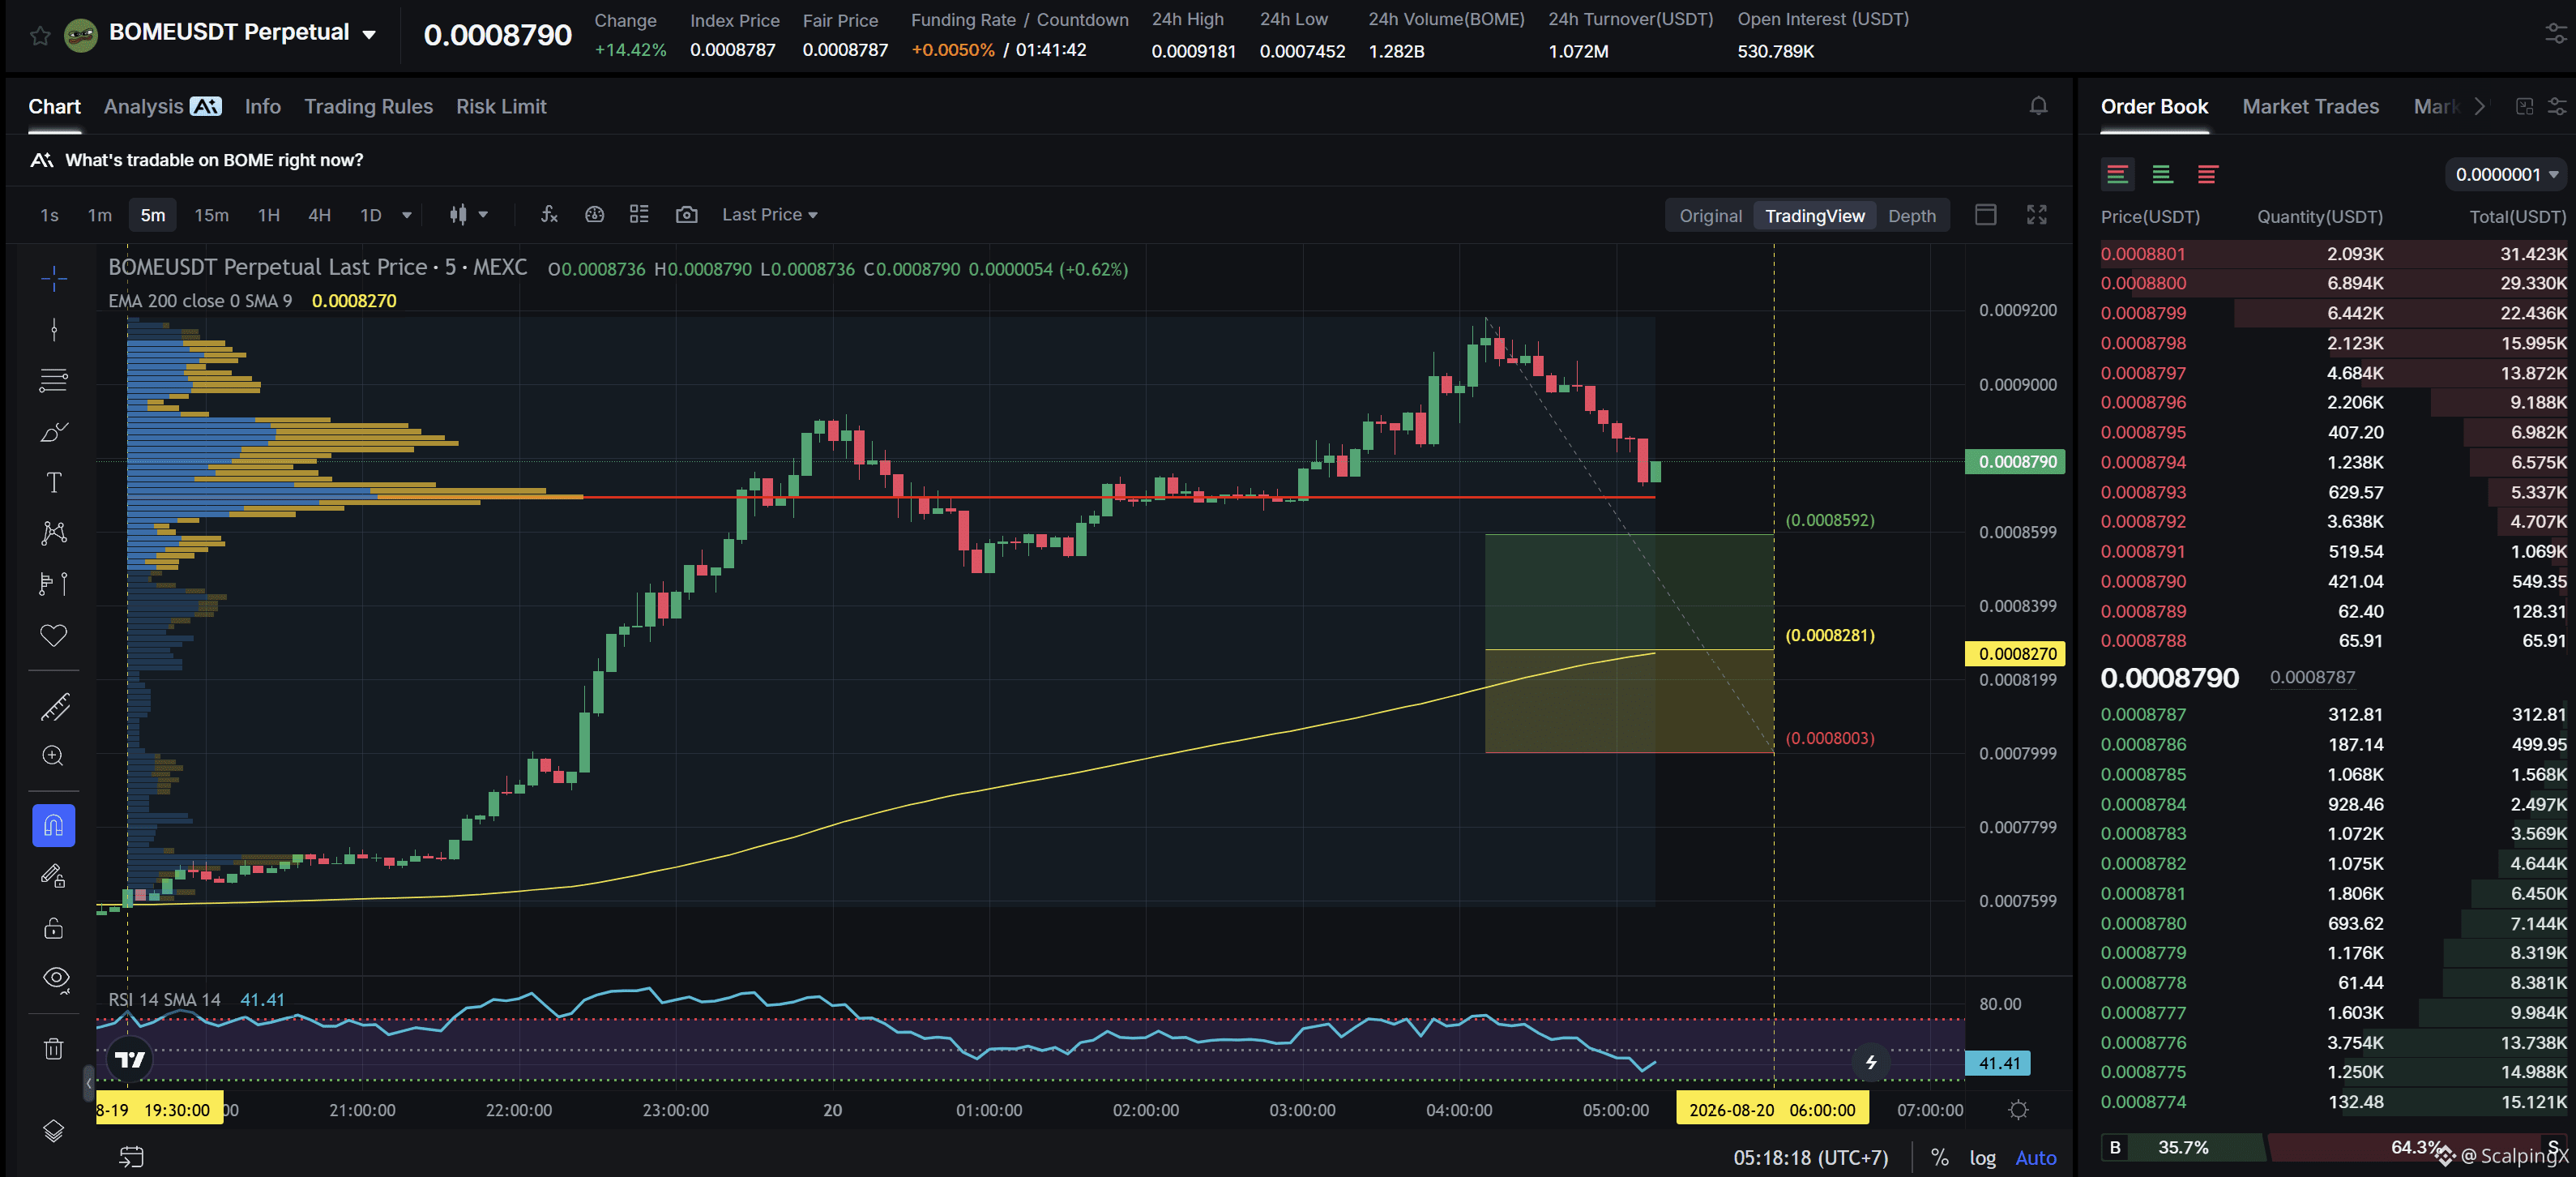2576x1177 pixels.
Task: Toggle log scale mode
Action: pyautogui.click(x=1982, y=1158)
